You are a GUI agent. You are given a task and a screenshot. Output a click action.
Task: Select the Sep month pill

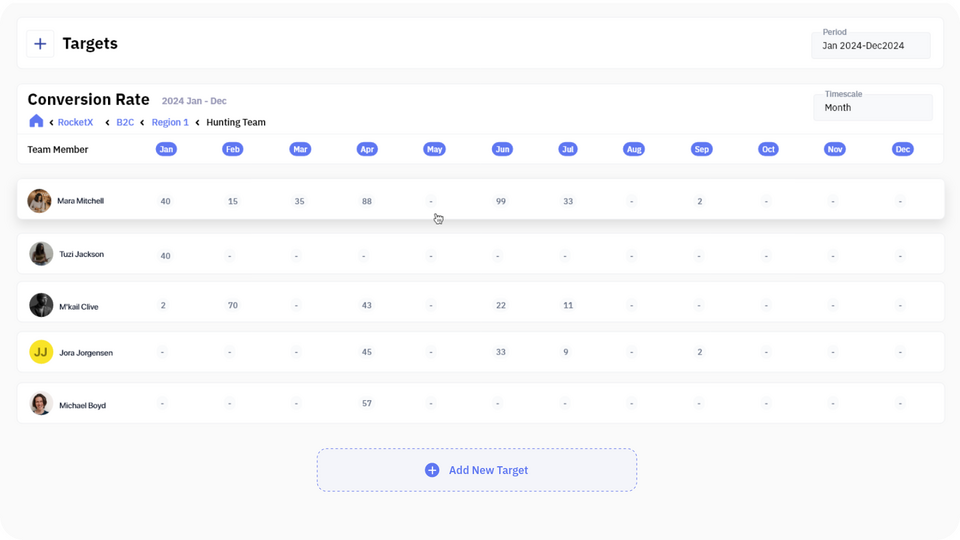702,149
